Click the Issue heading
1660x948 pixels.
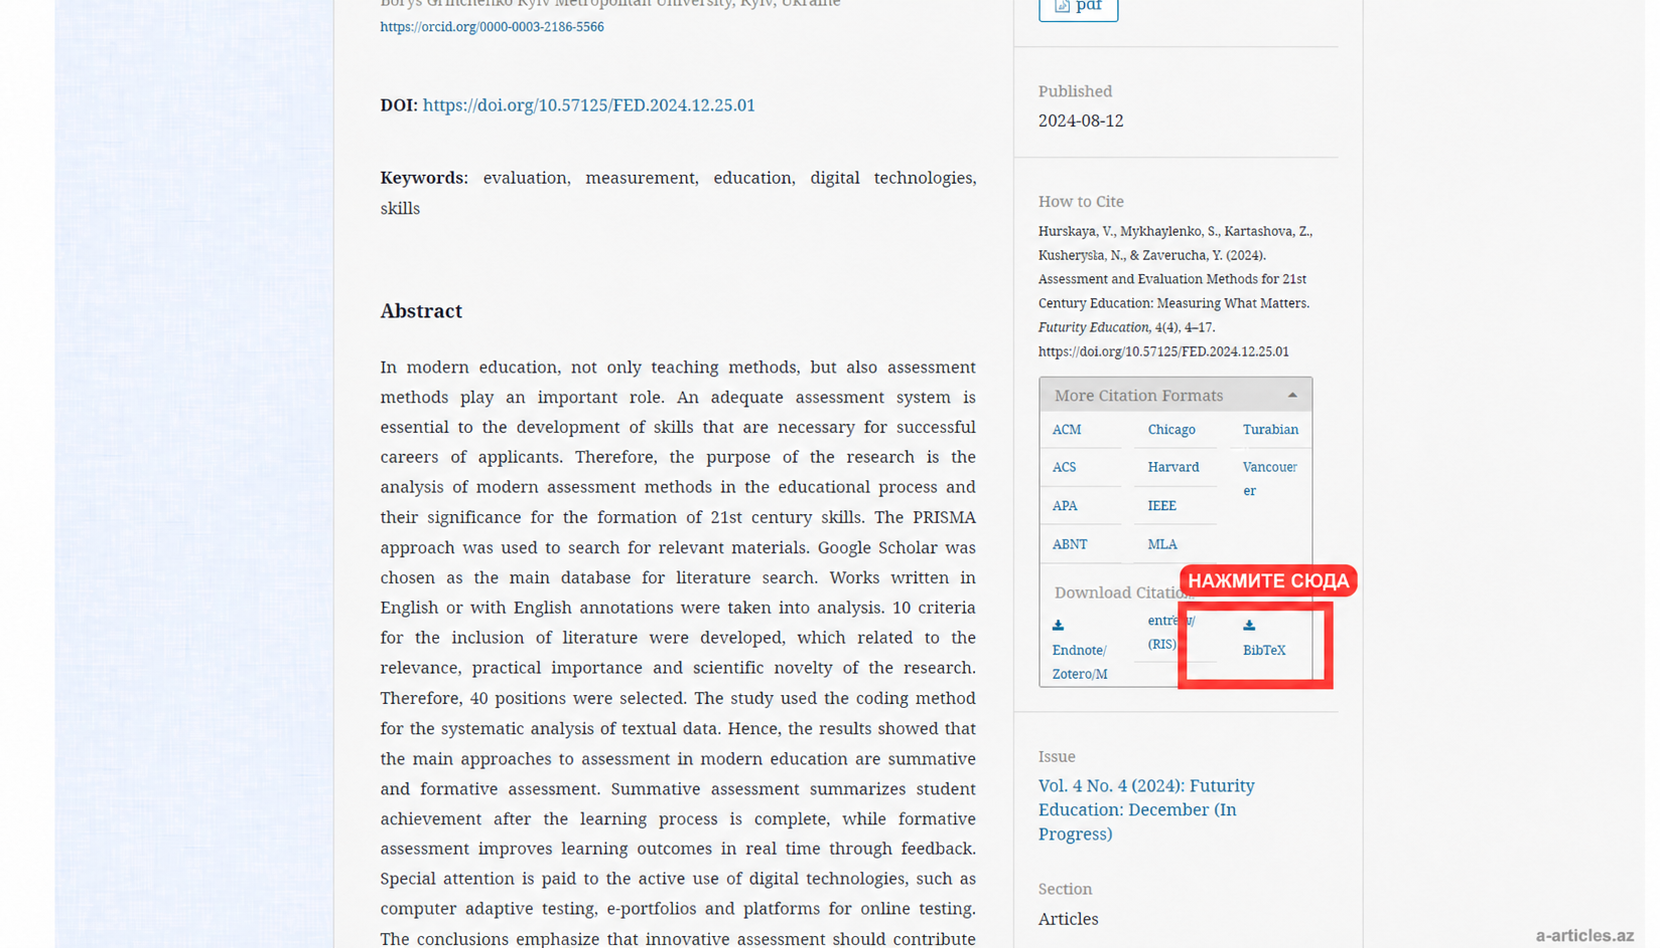[1056, 757]
